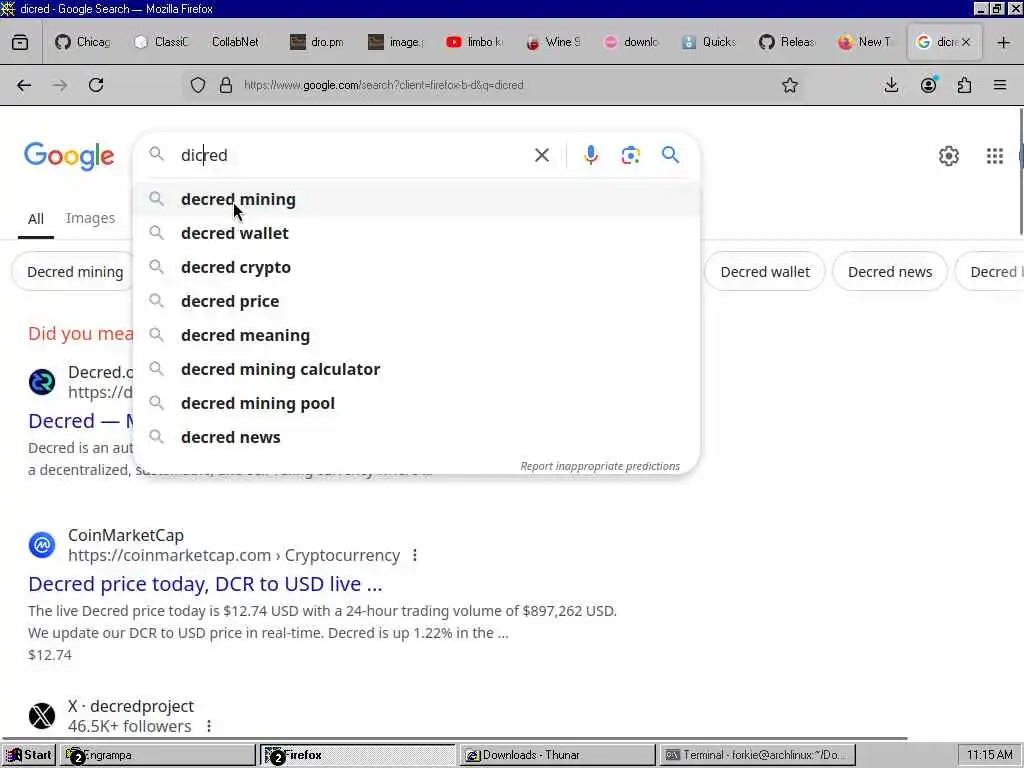
Task: Click the page vertical scrollbar
Action: (x=1020, y=171)
